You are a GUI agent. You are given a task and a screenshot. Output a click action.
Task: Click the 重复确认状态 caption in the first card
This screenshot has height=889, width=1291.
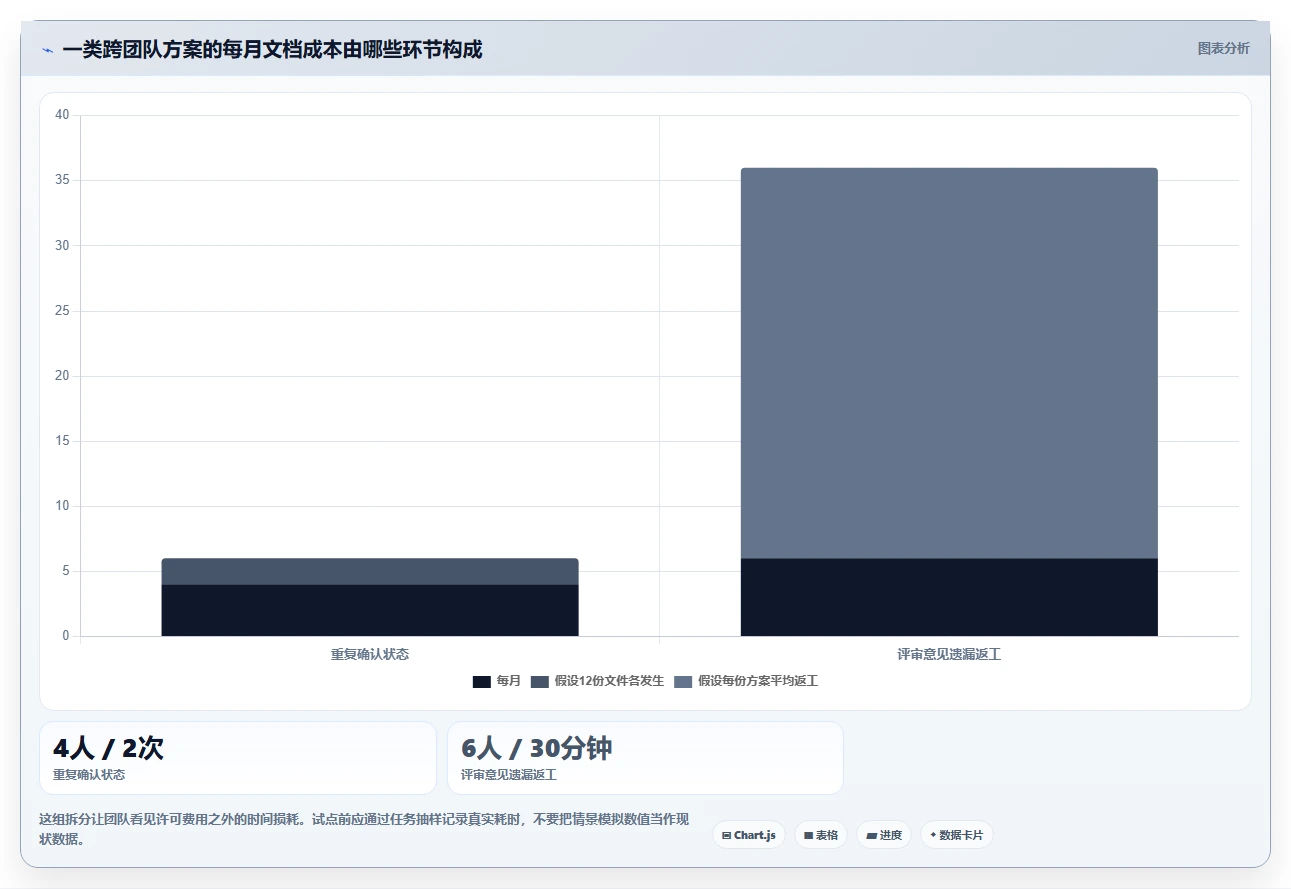click(x=89, y=775)
